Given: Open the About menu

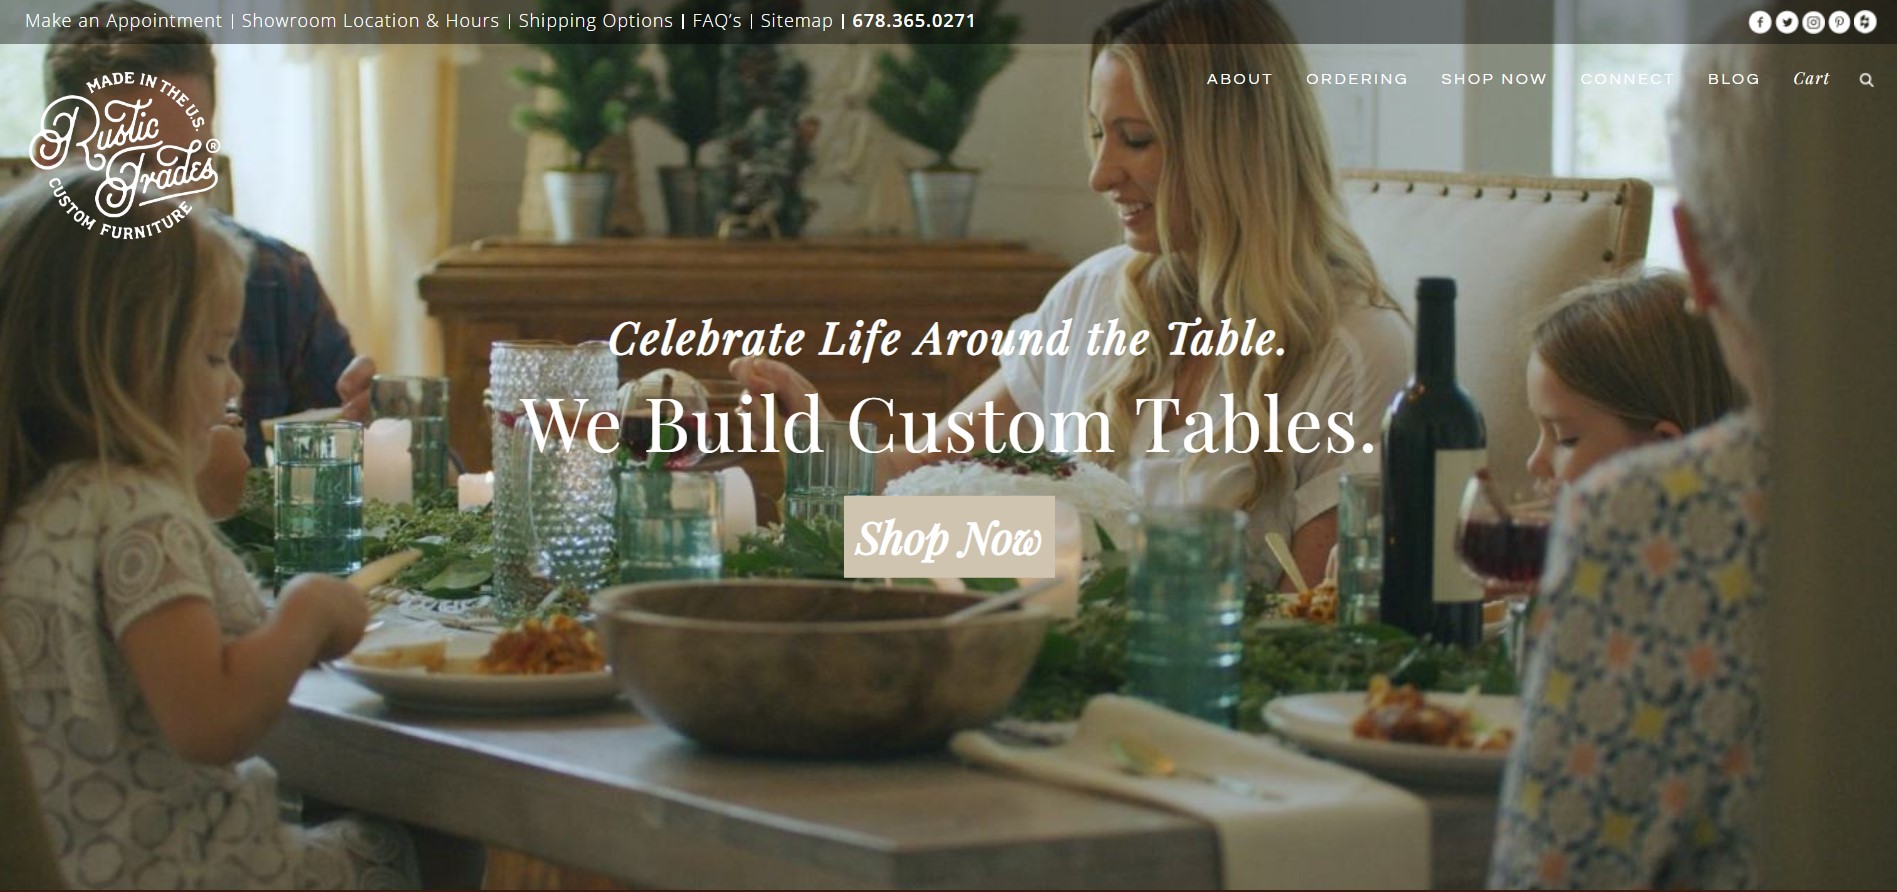Looking at the screenshot, I should (x=1239, y=79).
